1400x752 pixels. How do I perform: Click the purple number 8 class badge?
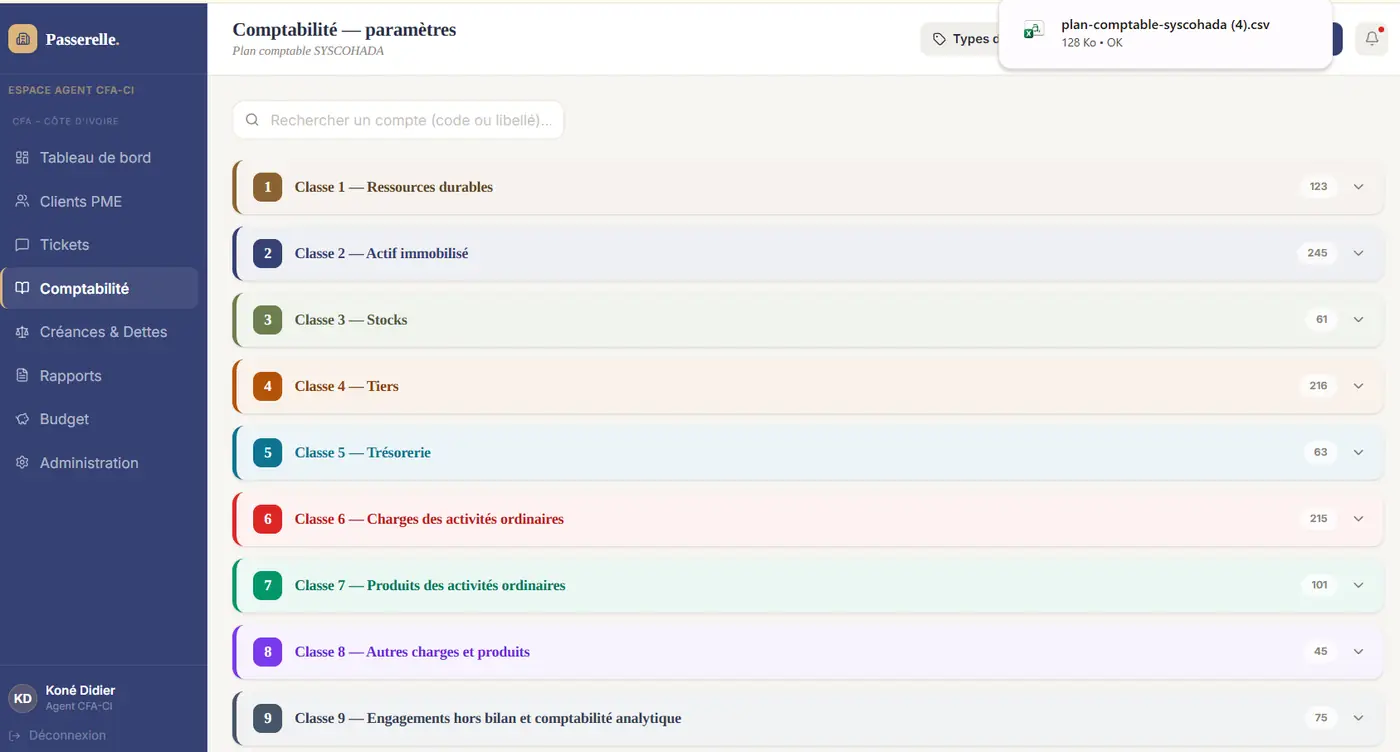point(267,652)
